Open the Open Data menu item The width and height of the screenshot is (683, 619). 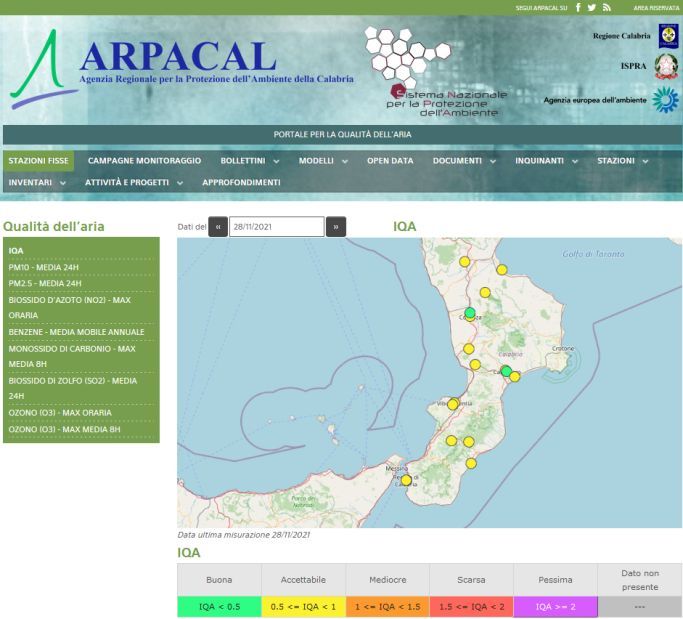click(x=389, y=161)
